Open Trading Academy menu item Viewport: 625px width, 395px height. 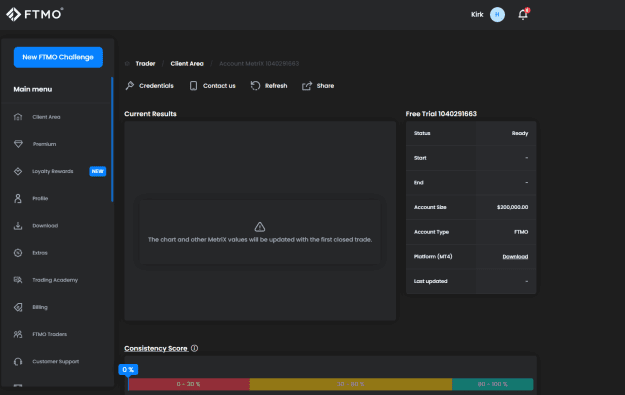tap(55, 280)
